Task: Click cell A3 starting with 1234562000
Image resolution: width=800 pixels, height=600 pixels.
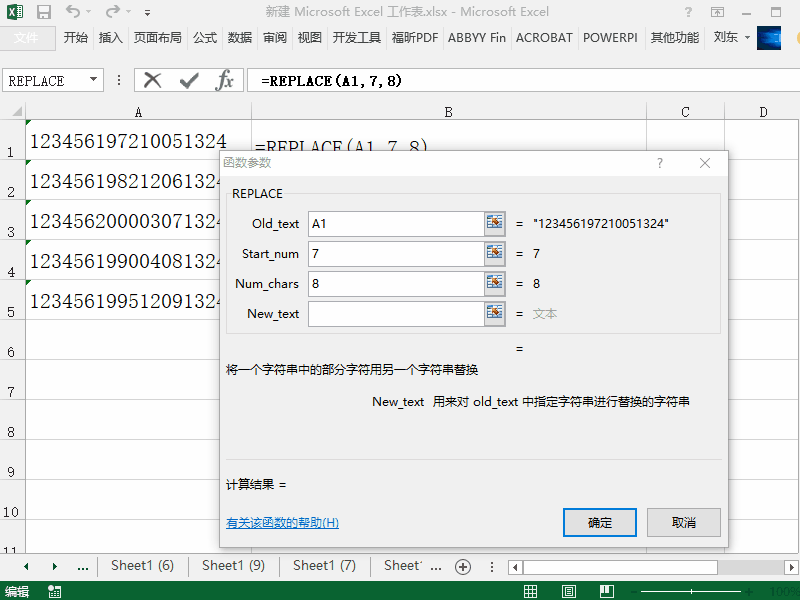Action: tap(122, 220)
